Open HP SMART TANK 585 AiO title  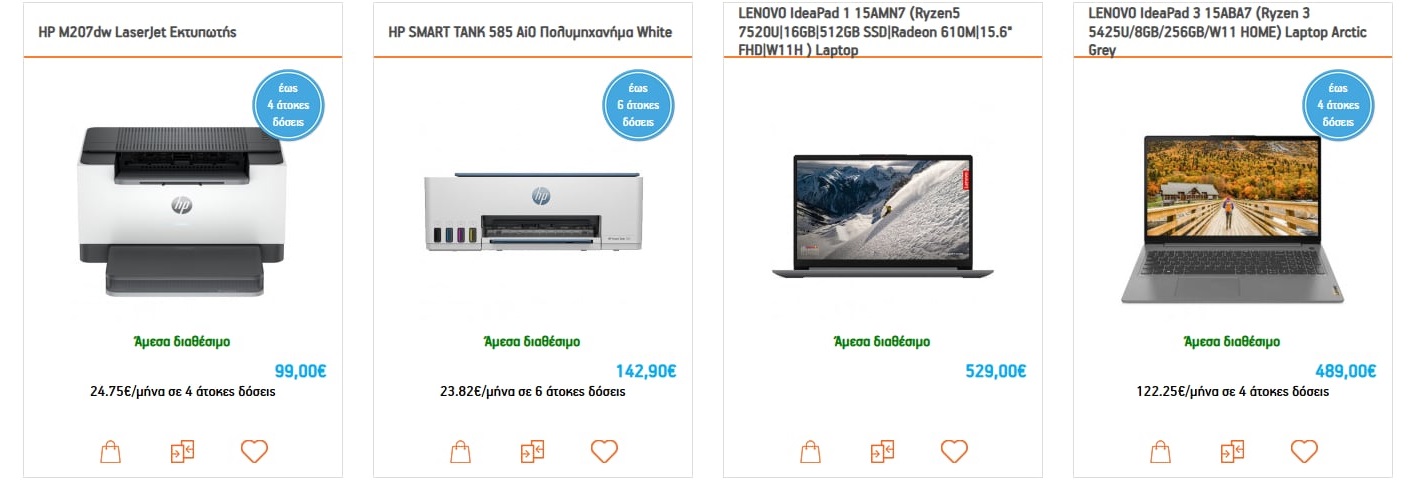pos(530,32)
